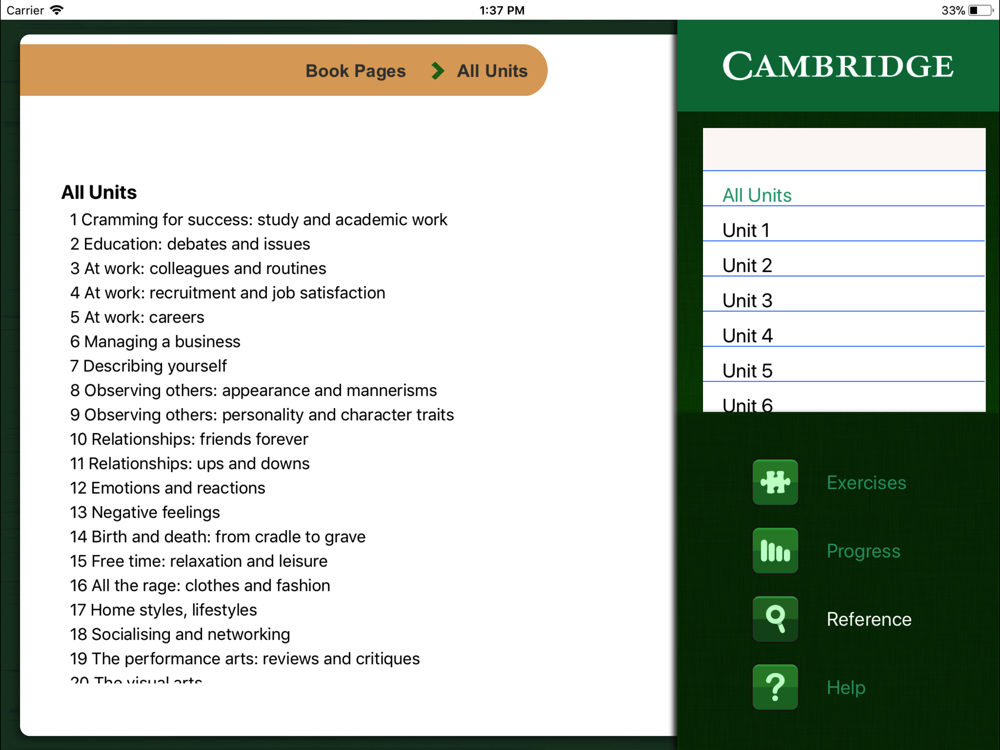The width and height of the screenshot is (1000, 750).
Task: Click the 1:37 PM clock in status bar
Action: coord(502,10)
